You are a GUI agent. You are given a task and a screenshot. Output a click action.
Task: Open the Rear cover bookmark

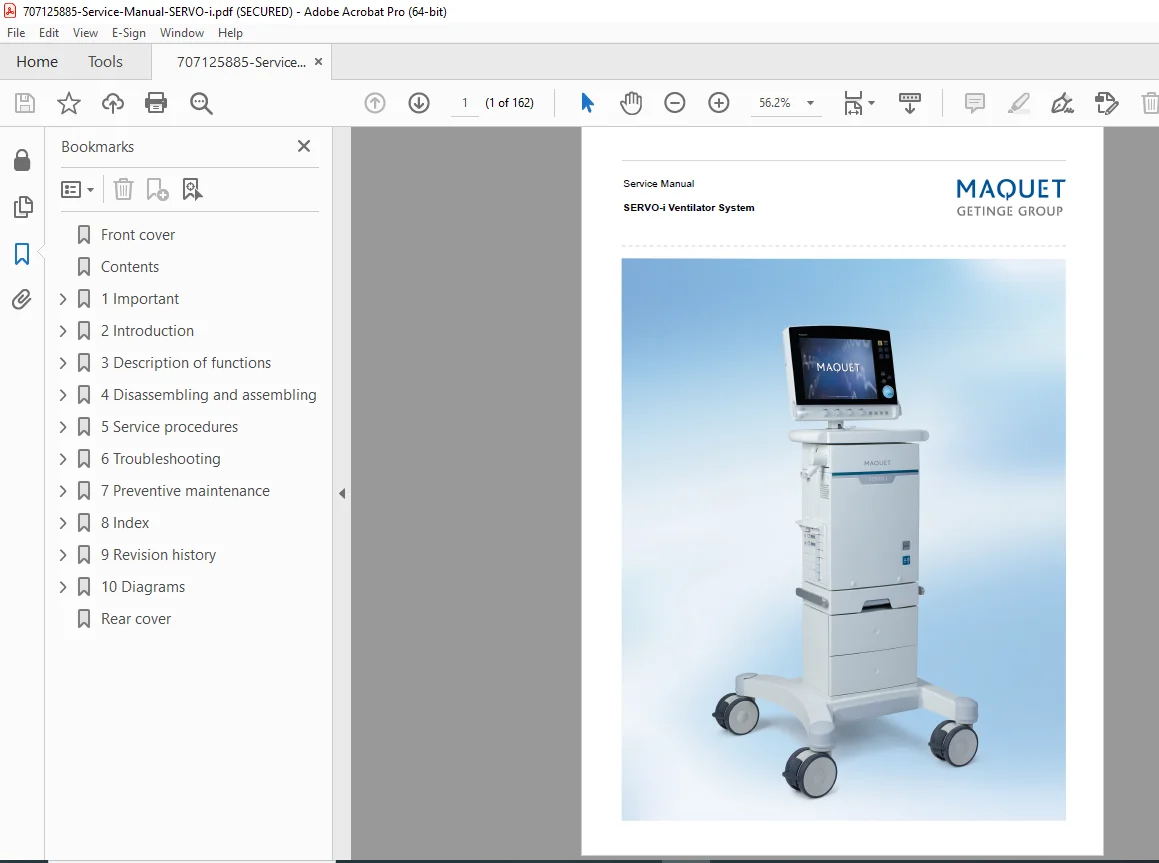[x=136, y=619]
